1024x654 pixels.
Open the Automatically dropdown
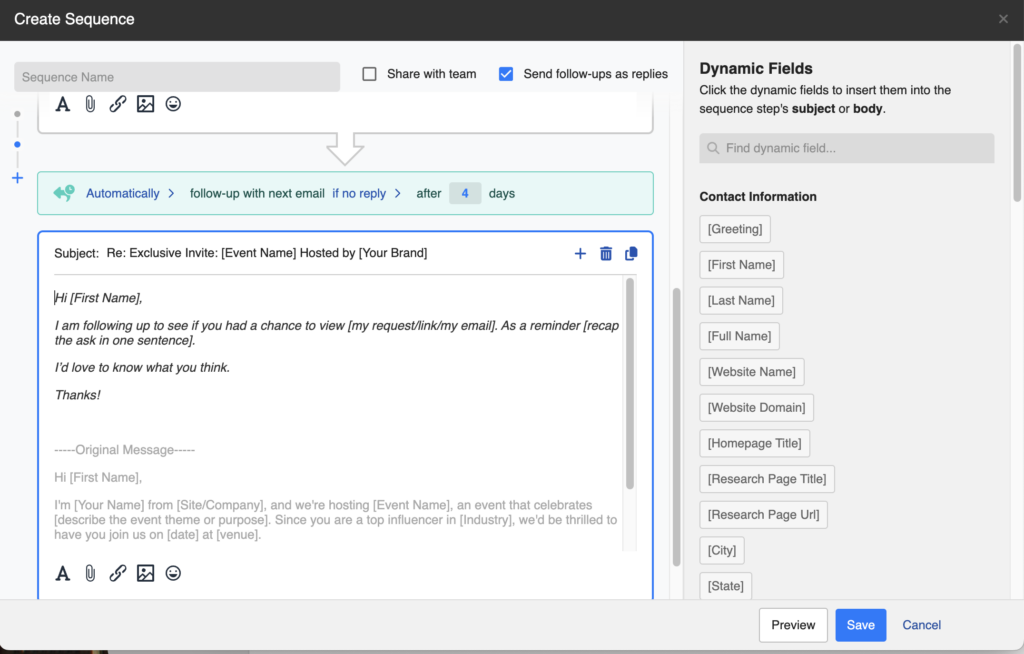point(122,192)
